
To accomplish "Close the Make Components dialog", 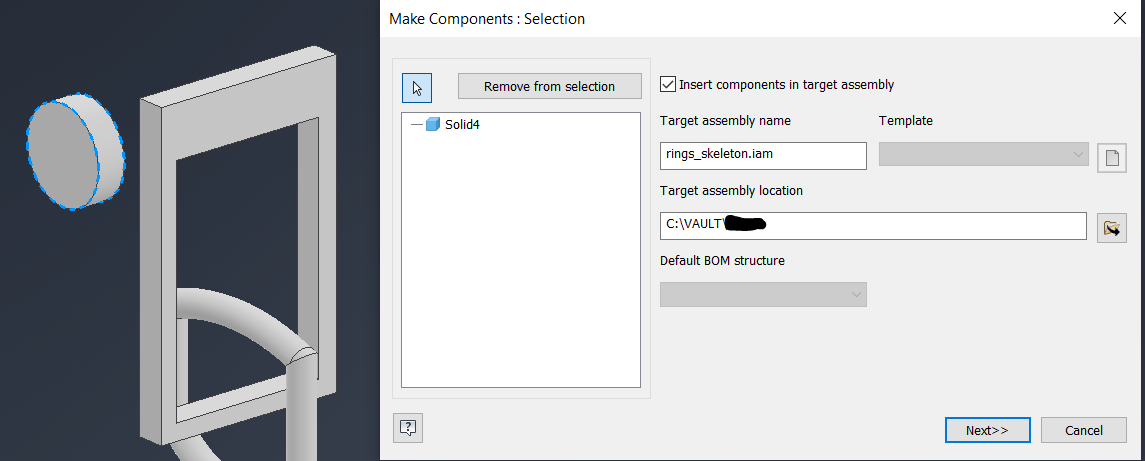I will point(1119,18).
